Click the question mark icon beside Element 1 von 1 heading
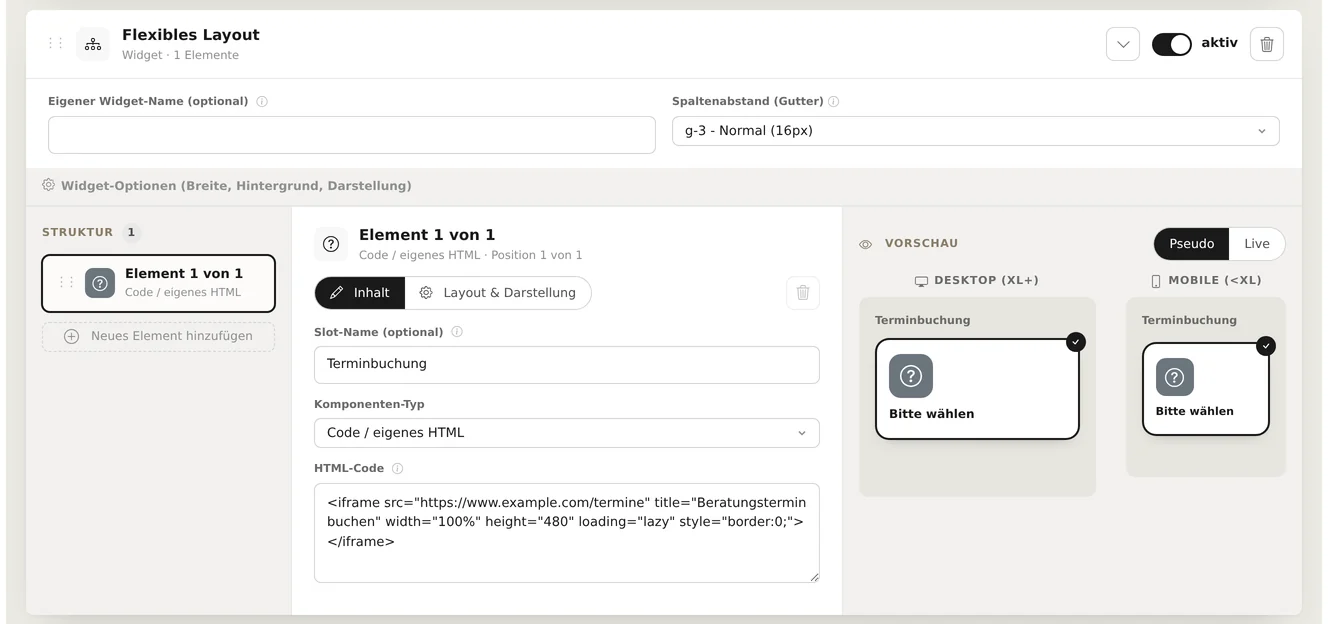Image resolution: width=1328 pixels, height=624 pixels. (x=331, y=244)
